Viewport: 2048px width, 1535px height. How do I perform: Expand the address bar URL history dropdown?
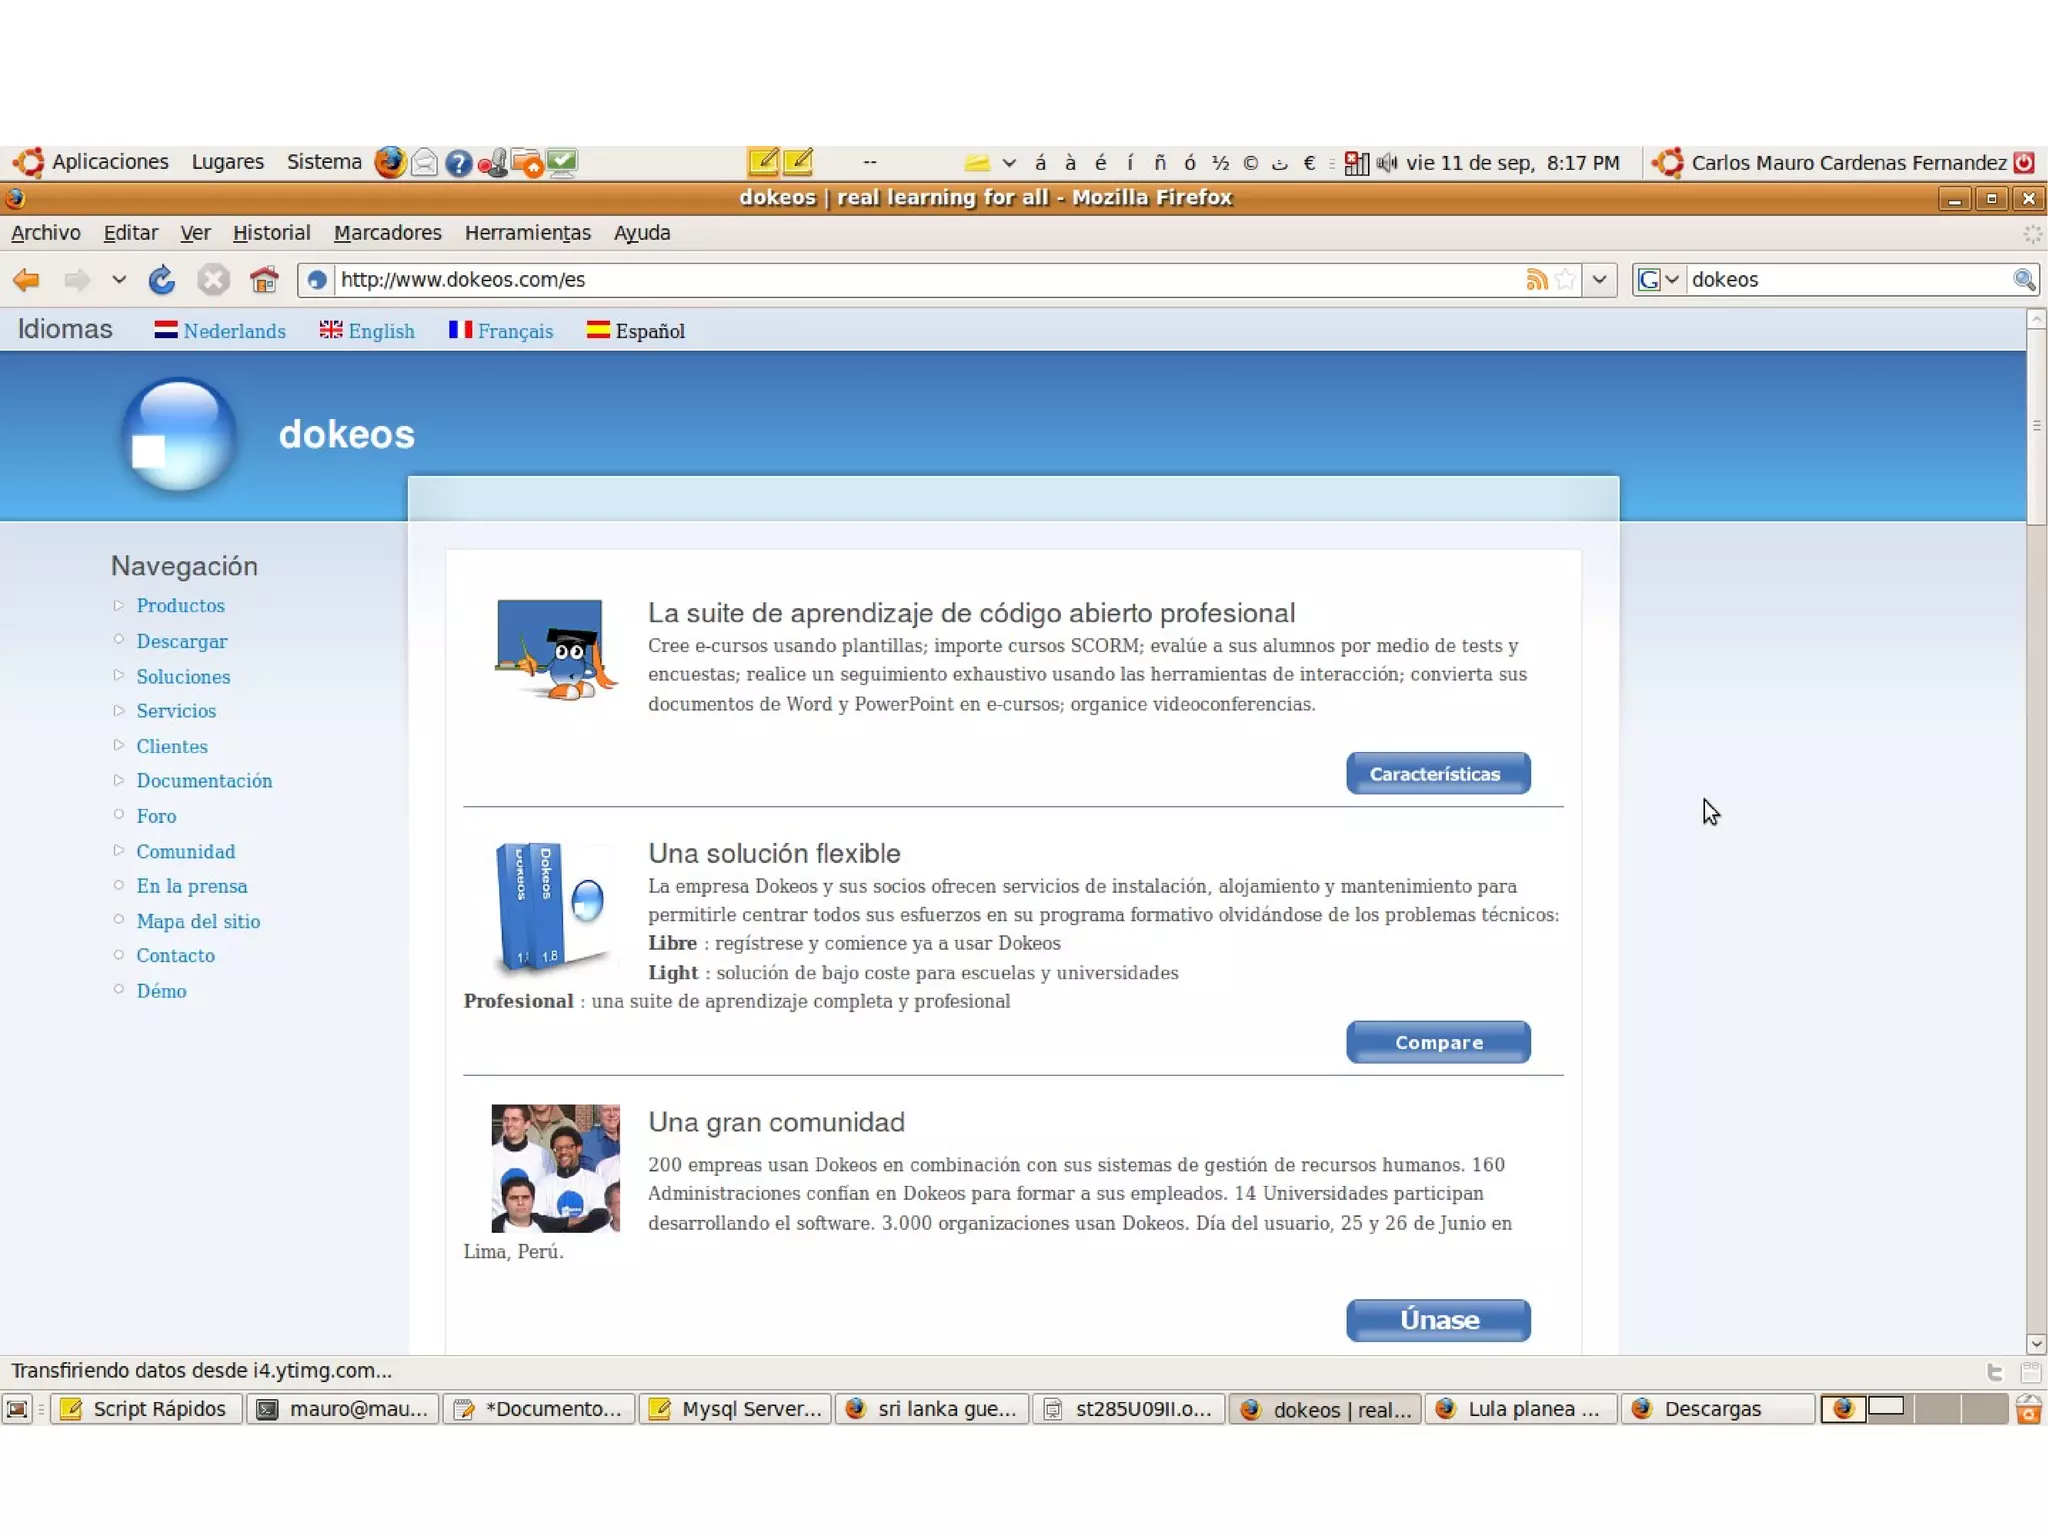[1599, 280]
